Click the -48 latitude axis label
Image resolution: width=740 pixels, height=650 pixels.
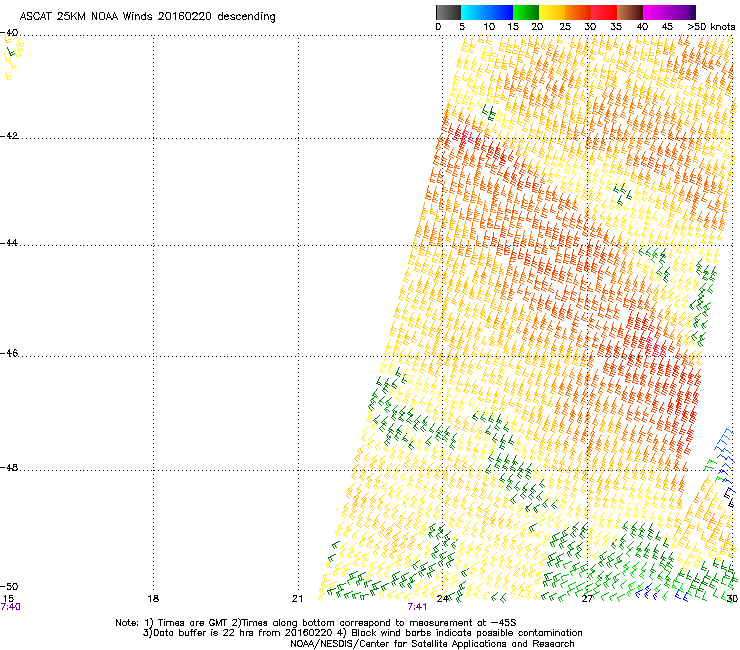click(9, 467)
